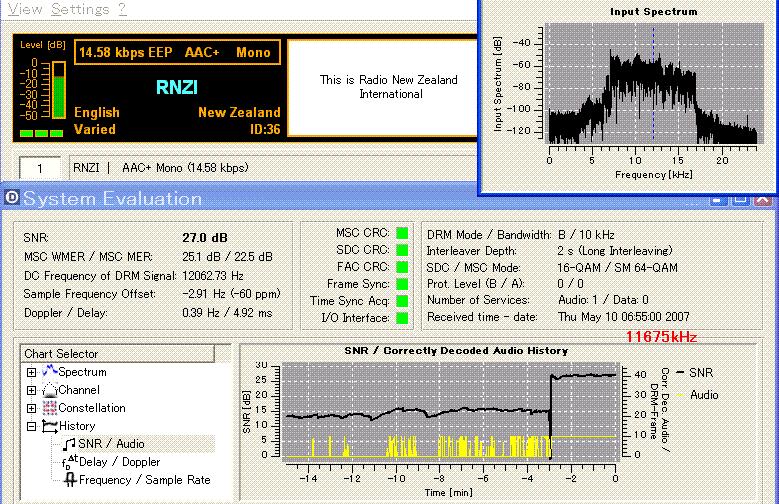Select service button 1
Image resolution: width=779 pixels, height=504 pixels.
click(x=40, y=168)
